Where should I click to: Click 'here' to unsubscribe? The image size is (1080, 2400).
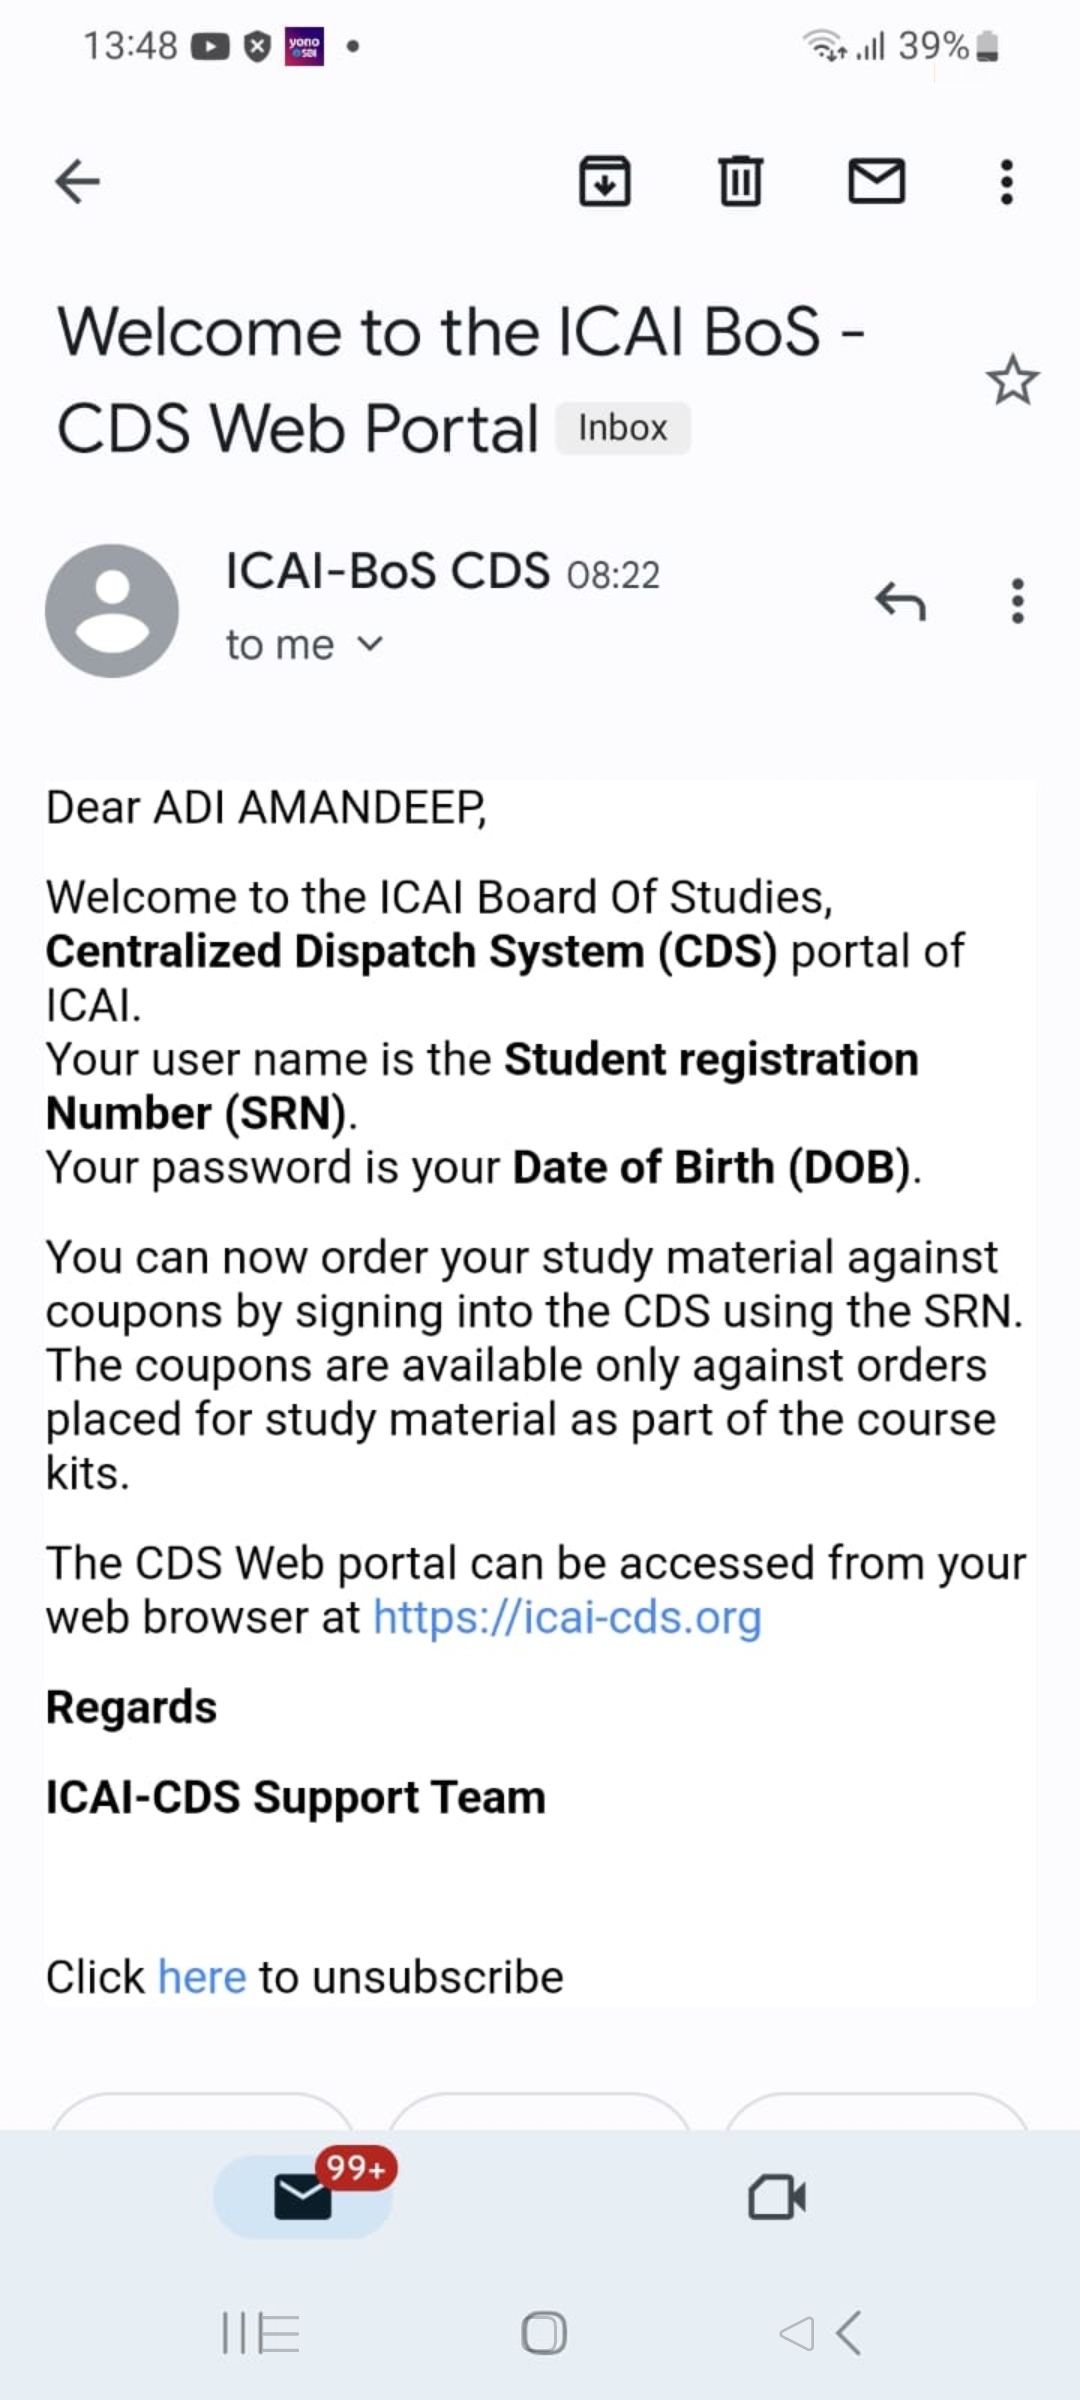[x=202, y=1977]
